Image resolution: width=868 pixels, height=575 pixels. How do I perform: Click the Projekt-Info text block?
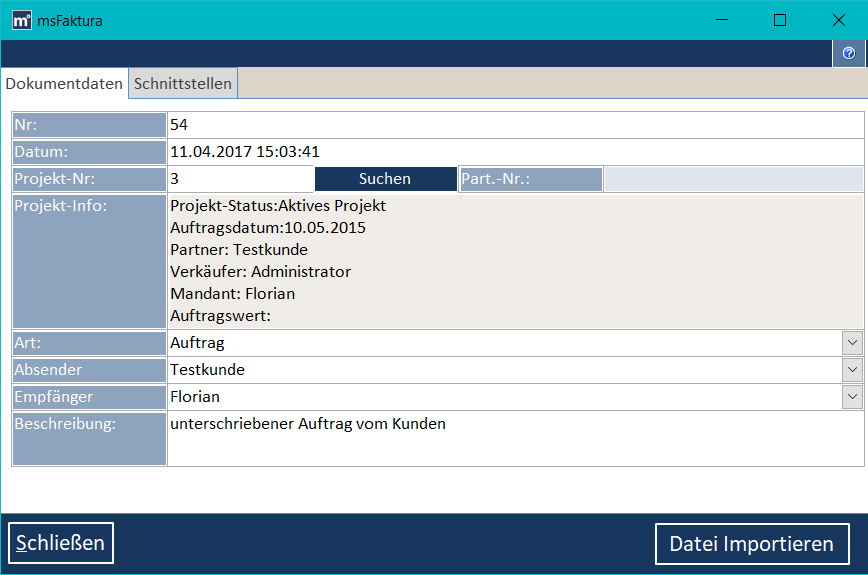click(515, 261)
